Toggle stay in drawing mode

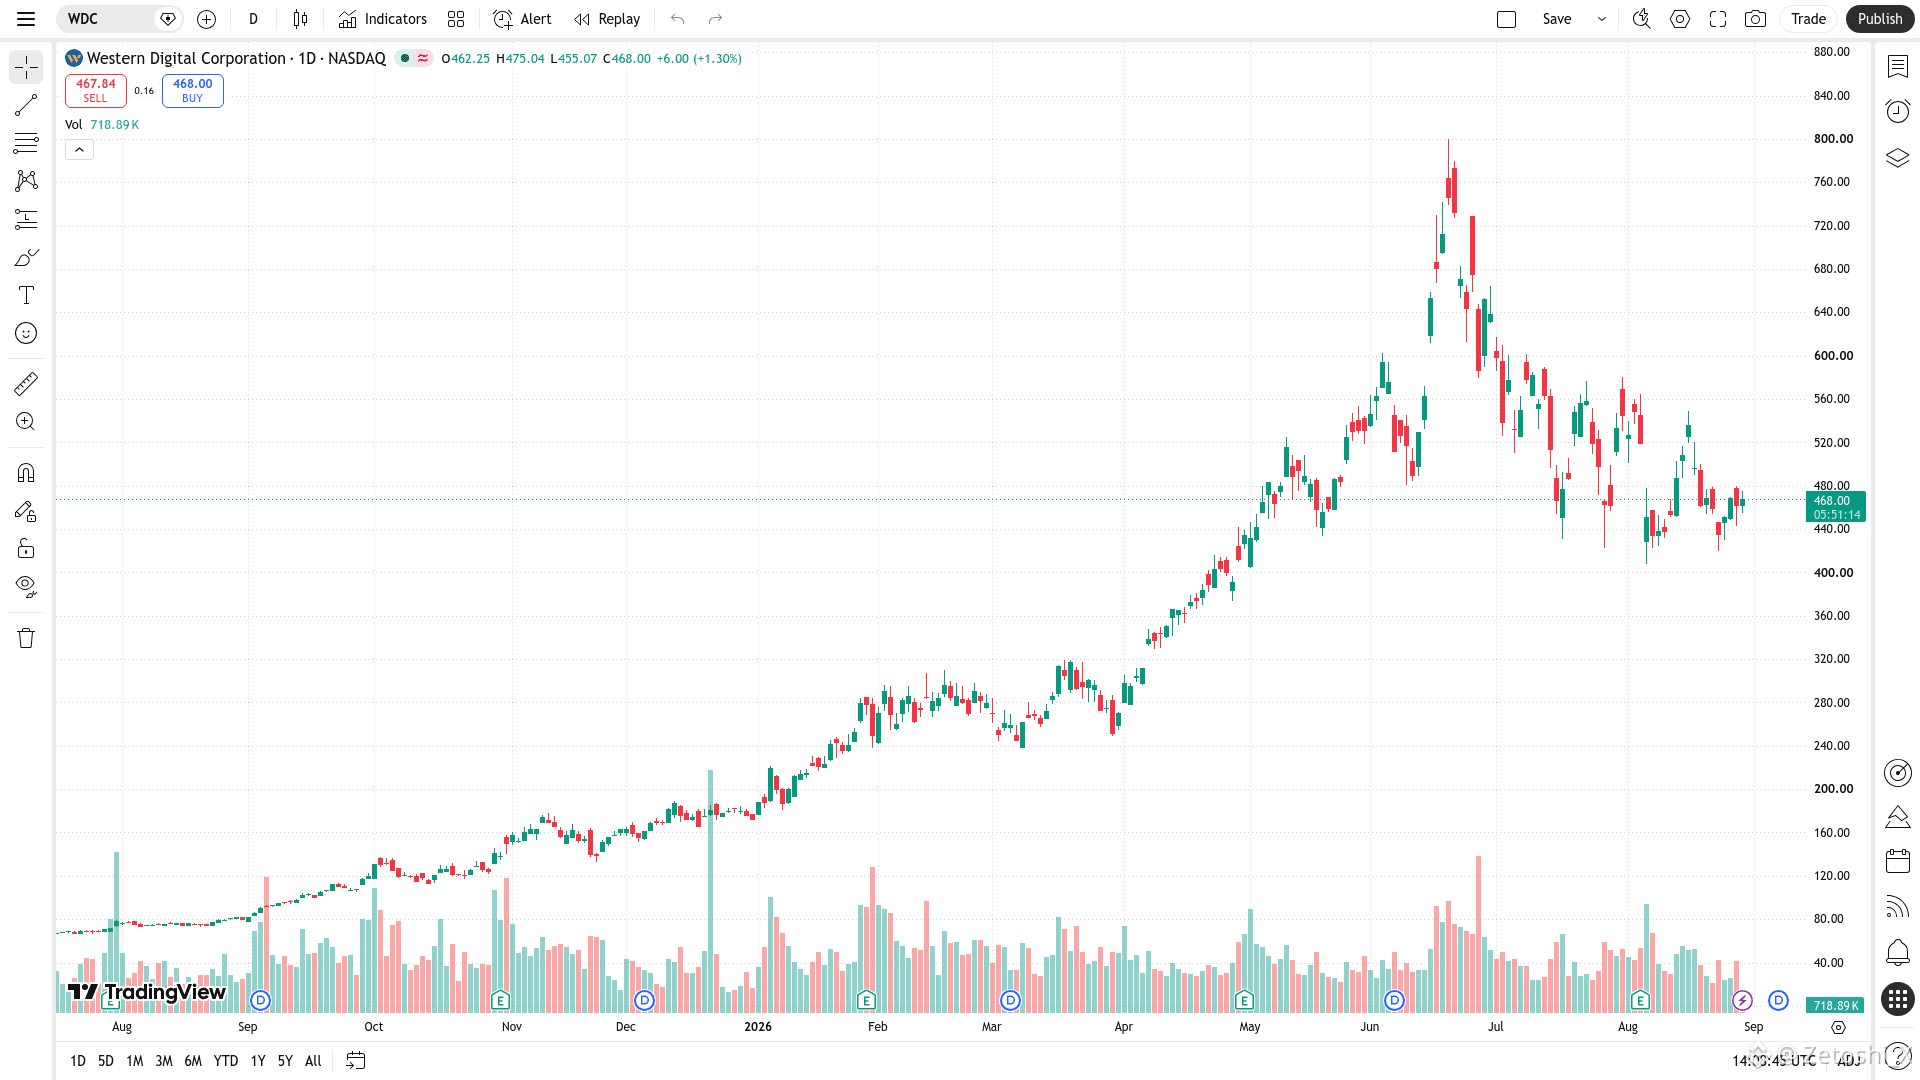(x=26, y=511)
